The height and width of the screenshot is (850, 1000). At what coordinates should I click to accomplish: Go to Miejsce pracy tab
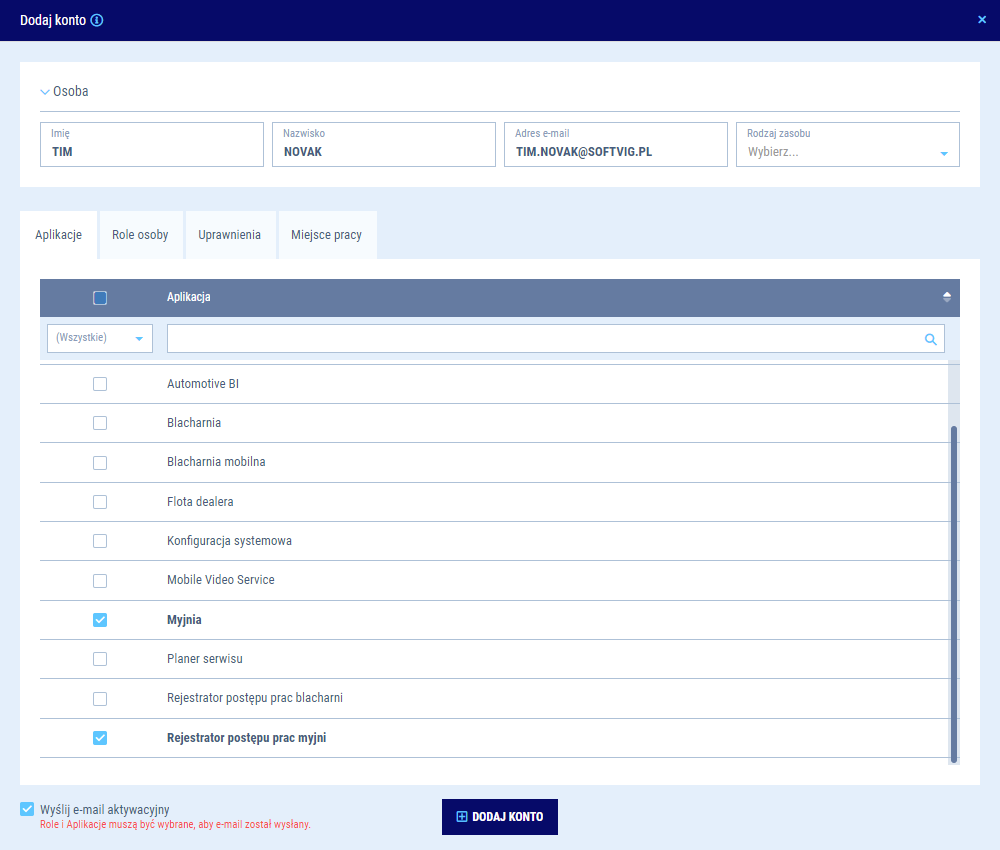tap(326, 235)
